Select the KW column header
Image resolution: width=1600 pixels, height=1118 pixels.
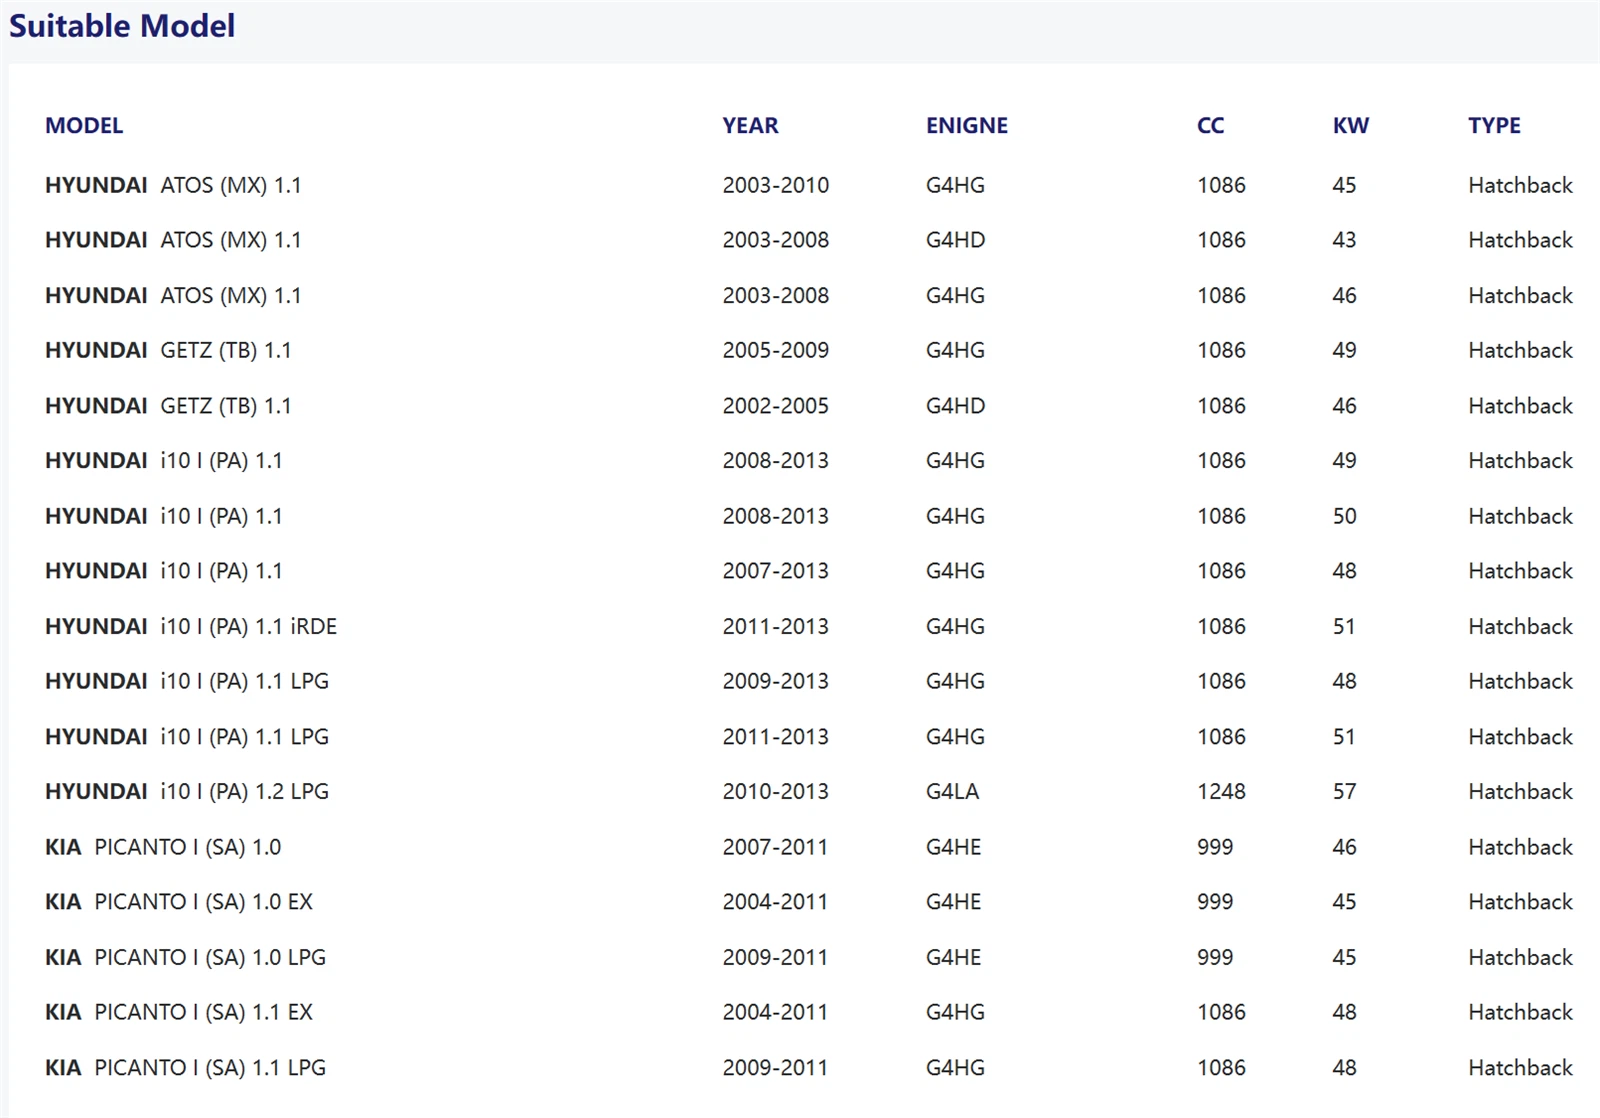1350,126
